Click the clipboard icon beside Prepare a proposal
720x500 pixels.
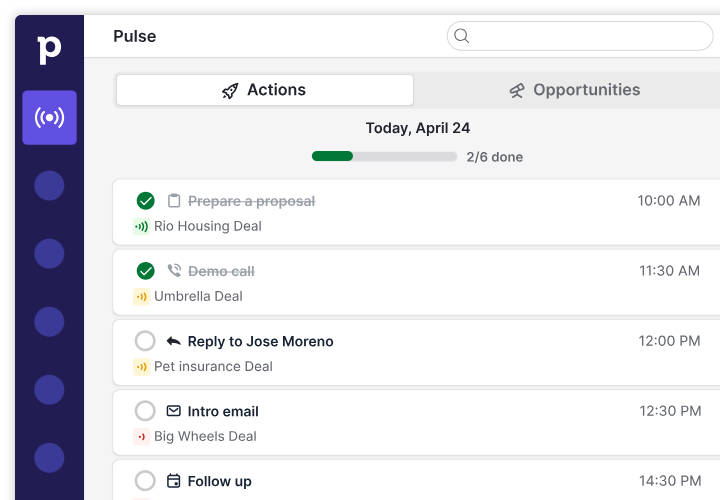pyautogui.click(x=174, y=201)
